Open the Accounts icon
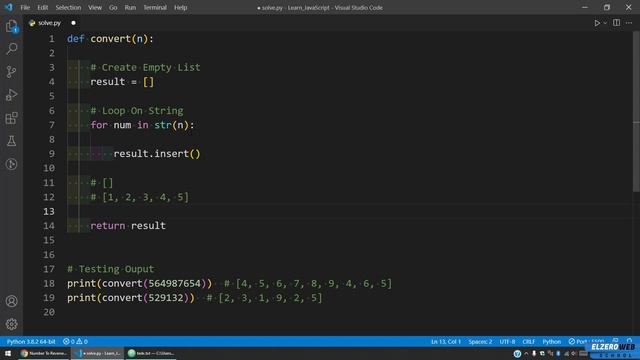The image size is (640, 360). coord(11,301)
